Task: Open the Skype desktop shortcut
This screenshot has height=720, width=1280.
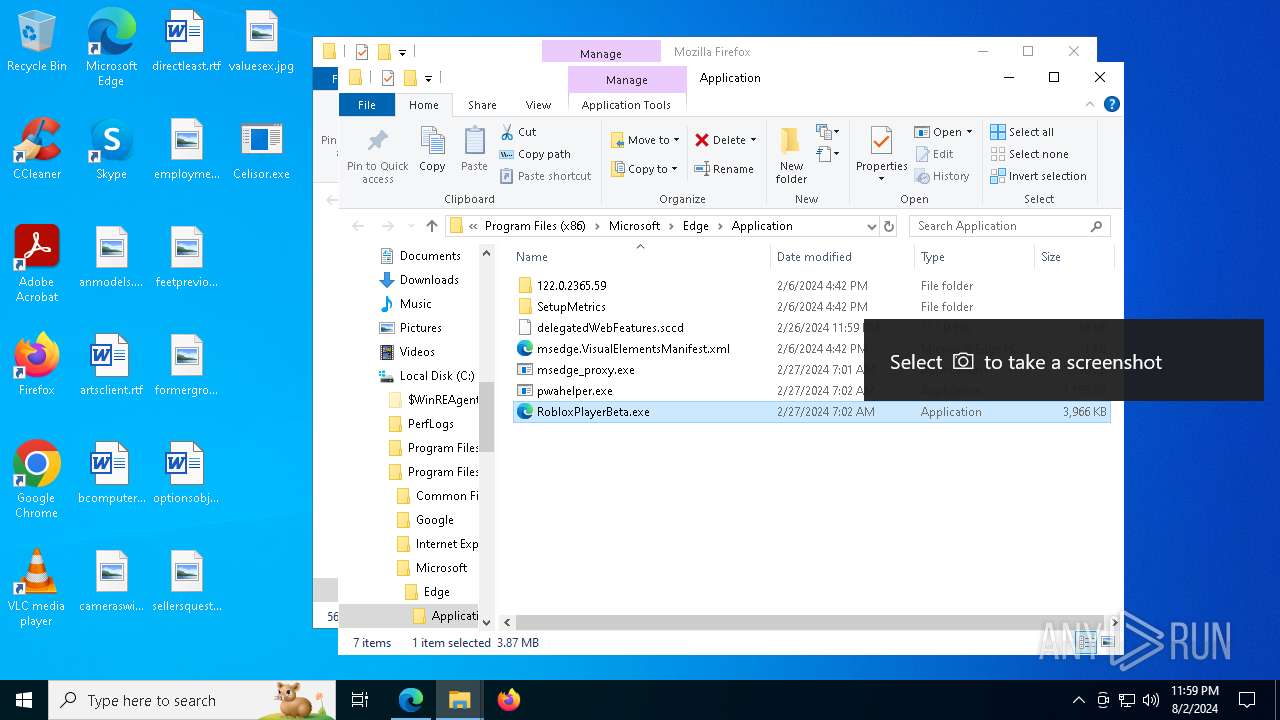Action: pos(111,150)
